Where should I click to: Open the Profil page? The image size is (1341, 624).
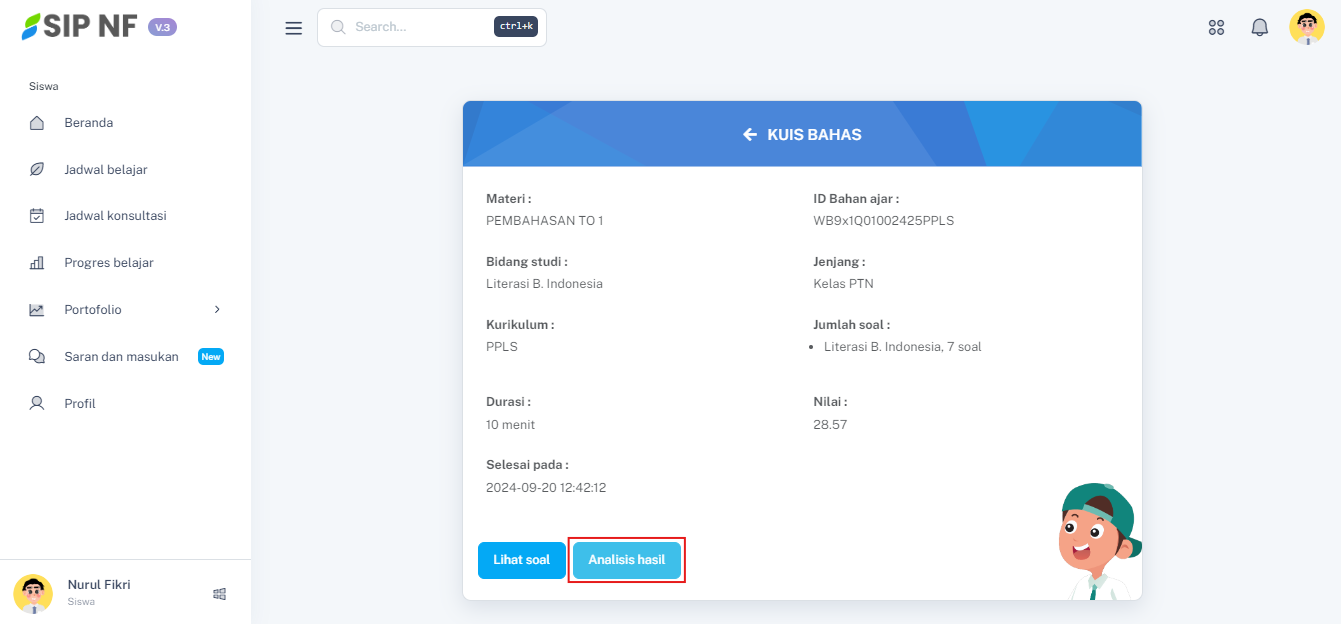pos(80,404)
